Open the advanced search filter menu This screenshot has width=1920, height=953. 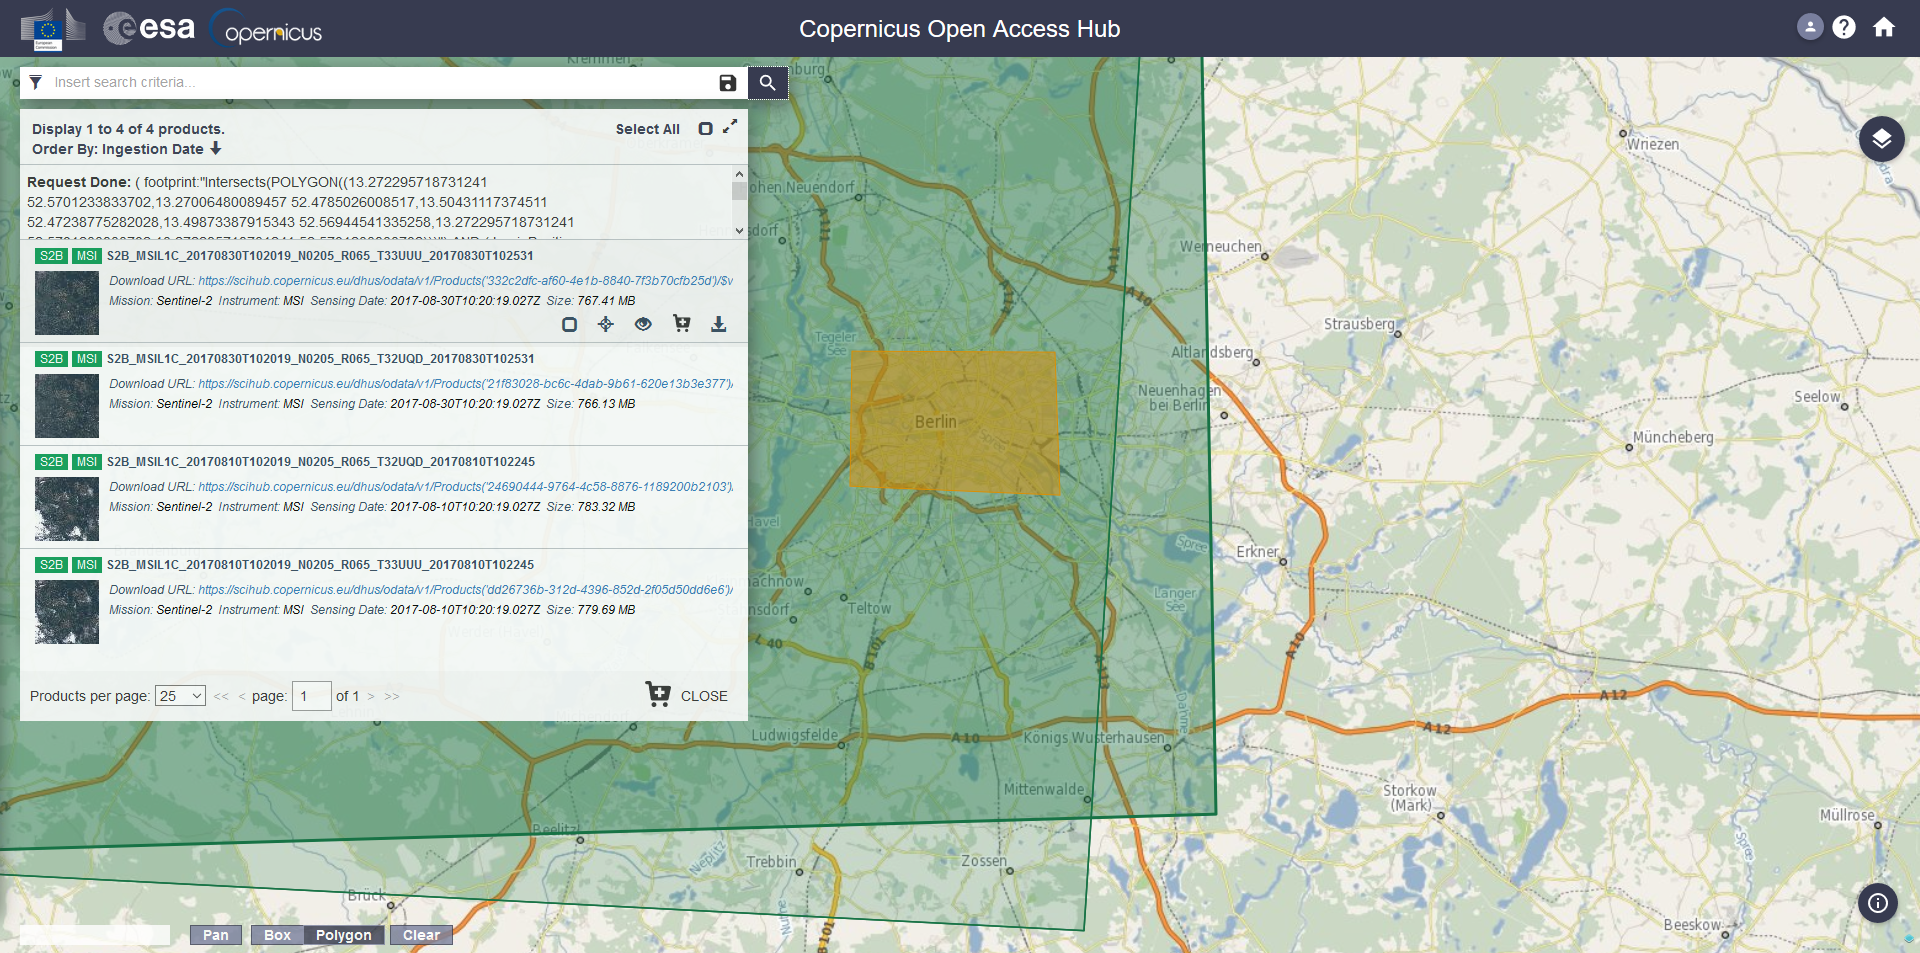coord(36,83)
